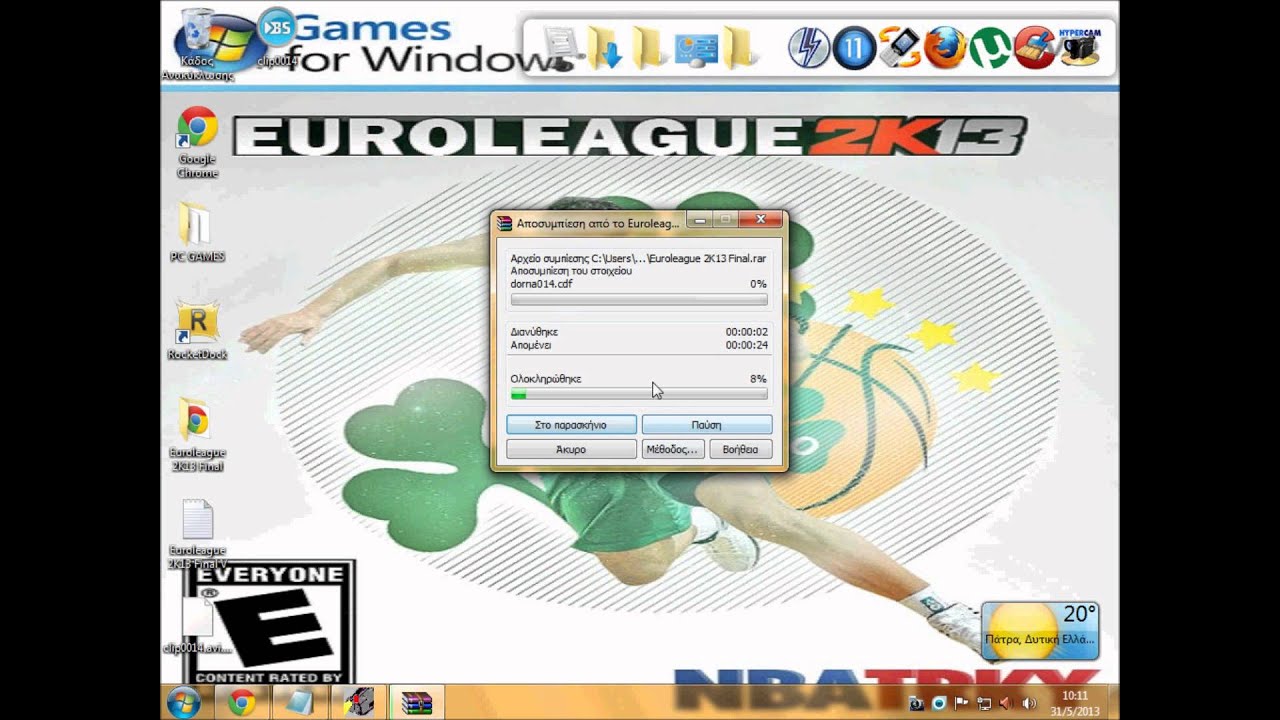
Task: Click the 'Ολοκληρώθηκε' label
Action: [x=546, y=379]
